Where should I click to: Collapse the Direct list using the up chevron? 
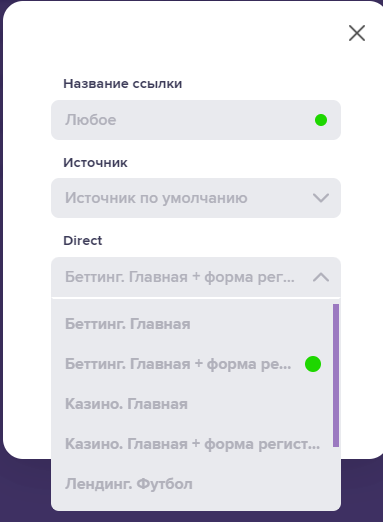pyautogui.click(x=321, y=277)
